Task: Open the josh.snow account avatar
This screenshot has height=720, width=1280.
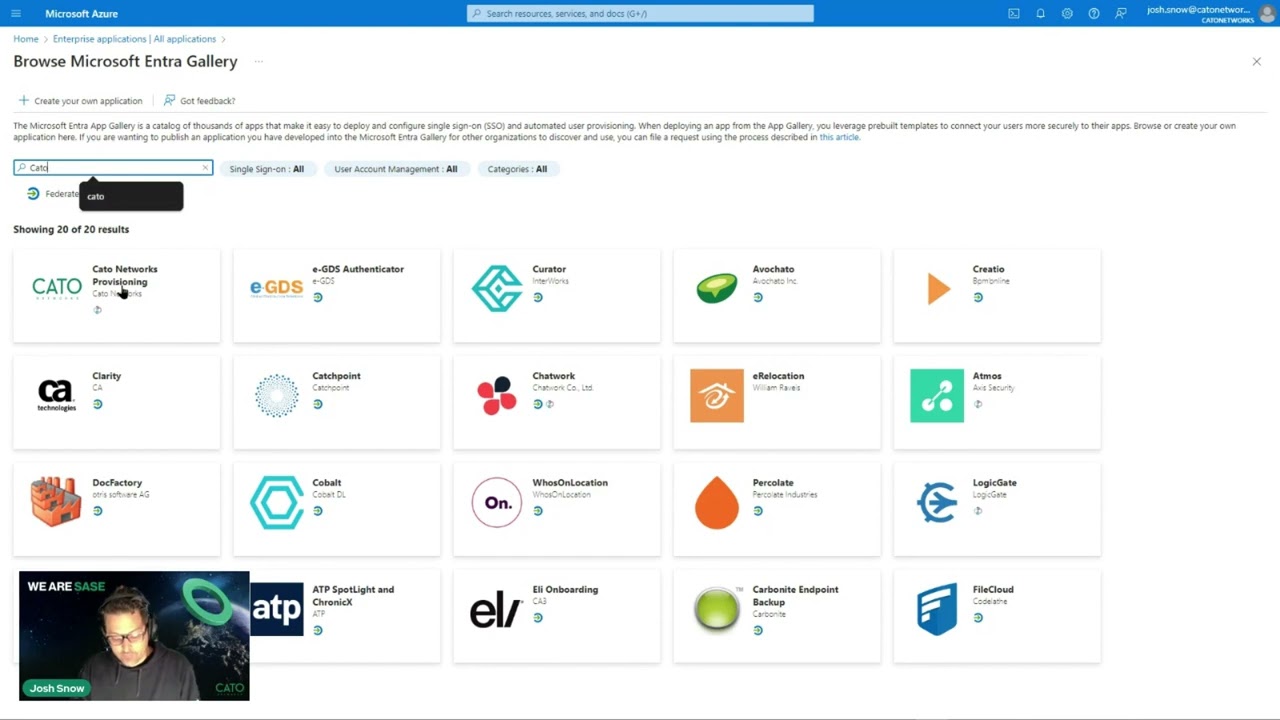Action: point(1266,13)
